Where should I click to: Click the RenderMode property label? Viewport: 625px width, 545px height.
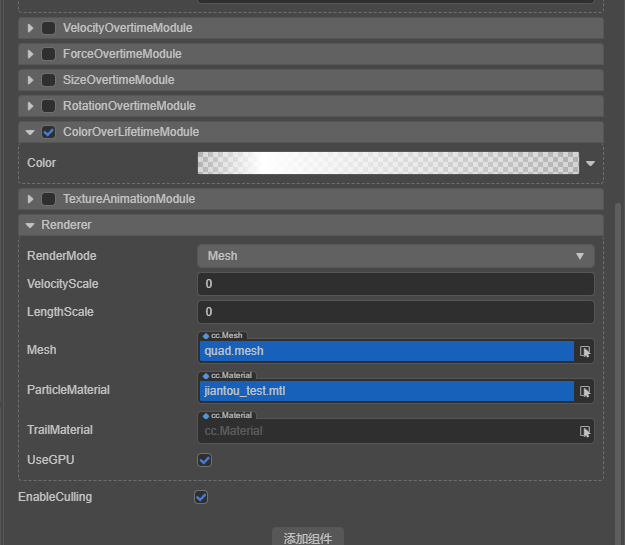(61, 256)
